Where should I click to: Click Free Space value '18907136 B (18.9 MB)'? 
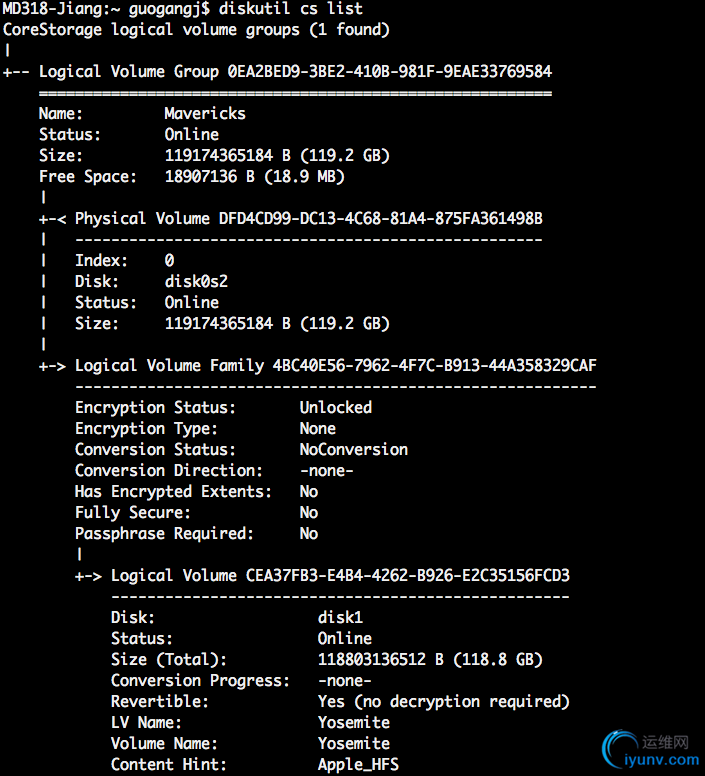pos(255,177)
